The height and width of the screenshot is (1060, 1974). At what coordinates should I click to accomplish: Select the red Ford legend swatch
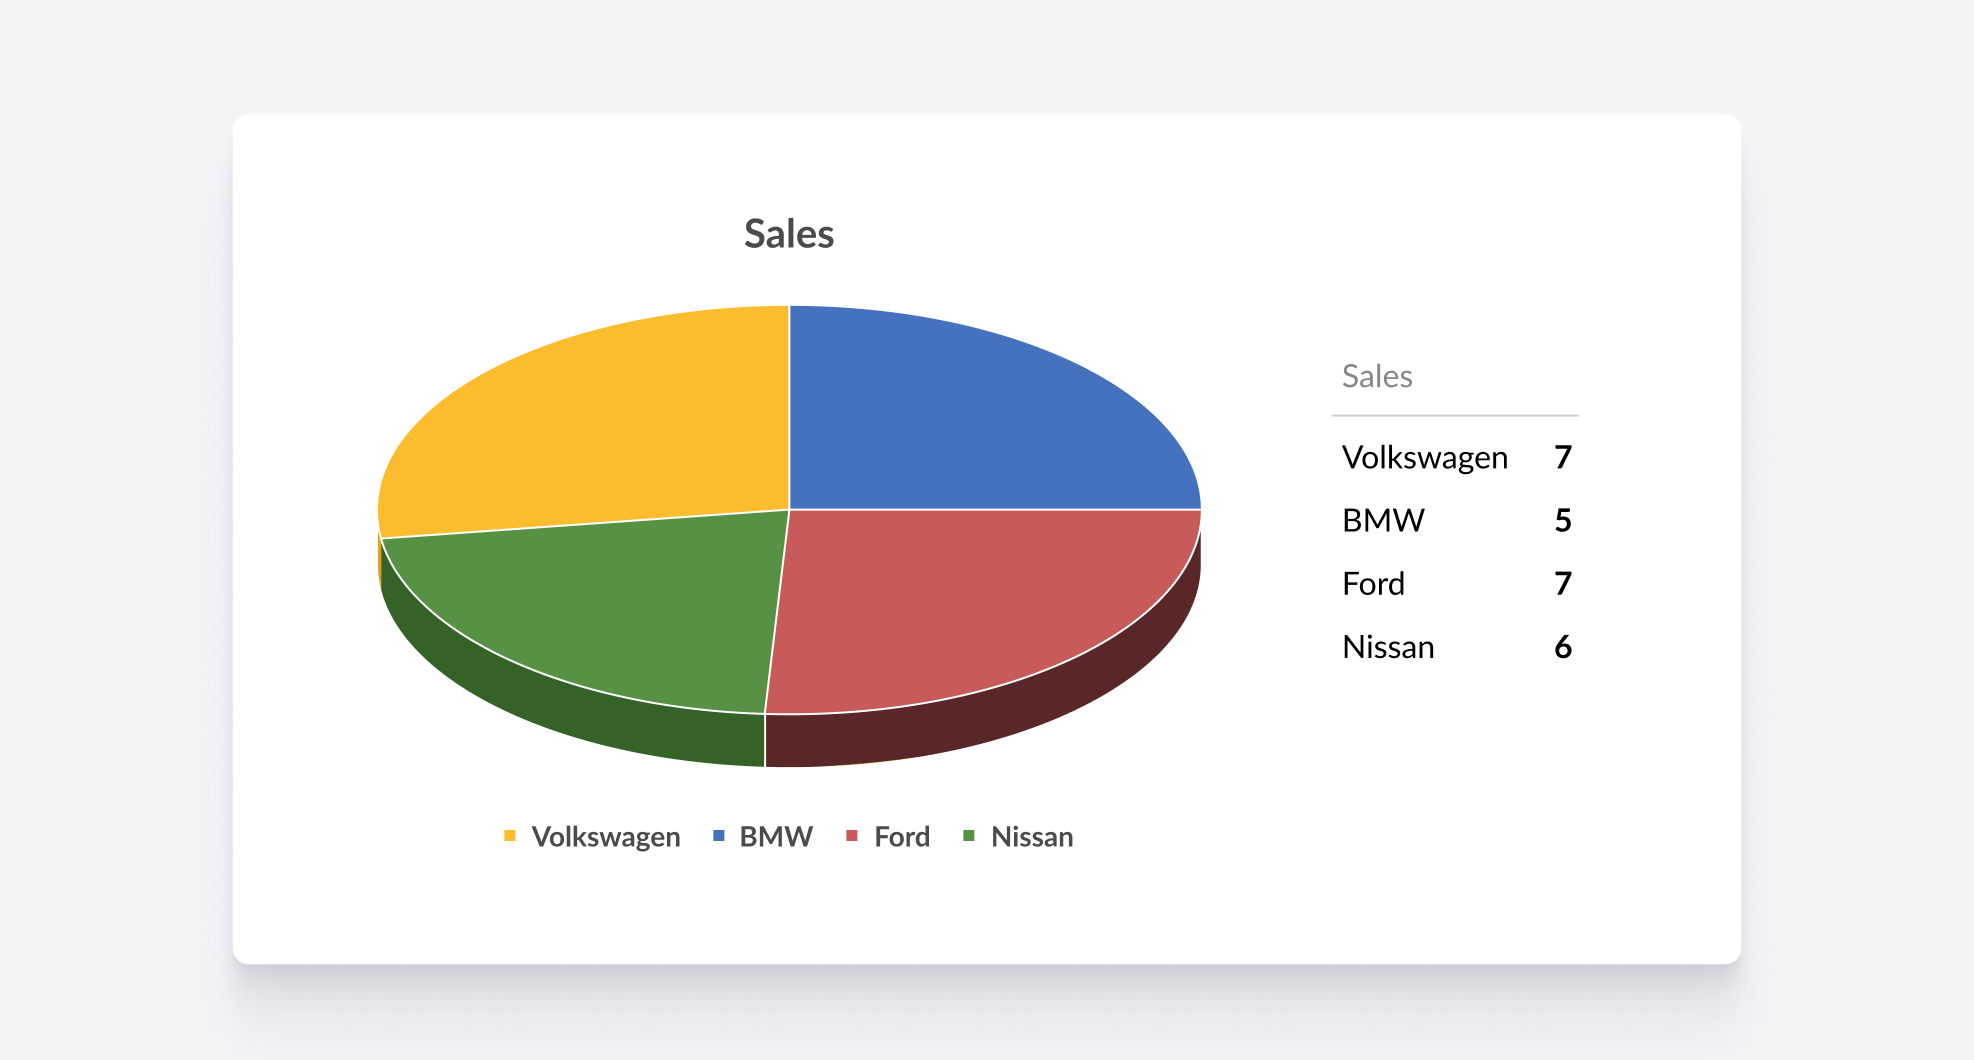click(x=852, y=836)
